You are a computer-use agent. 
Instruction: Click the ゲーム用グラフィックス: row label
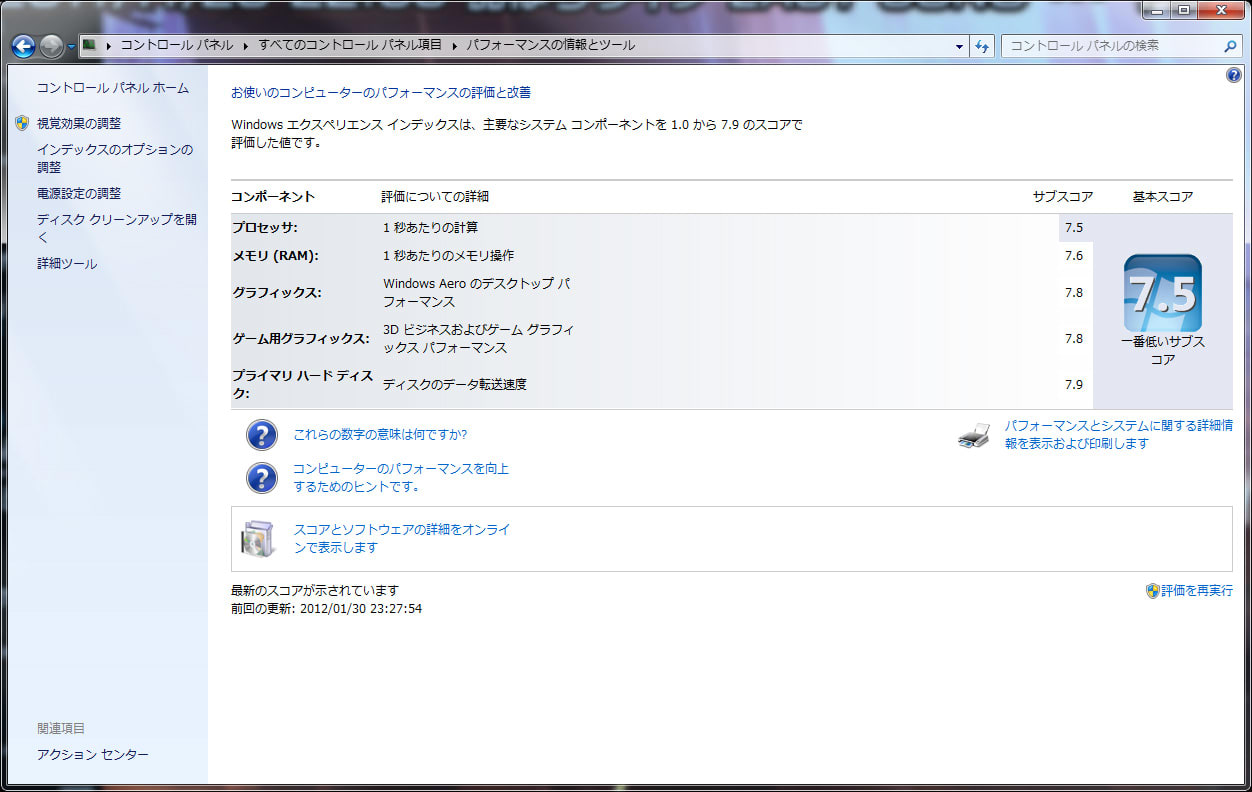(300, 339)
